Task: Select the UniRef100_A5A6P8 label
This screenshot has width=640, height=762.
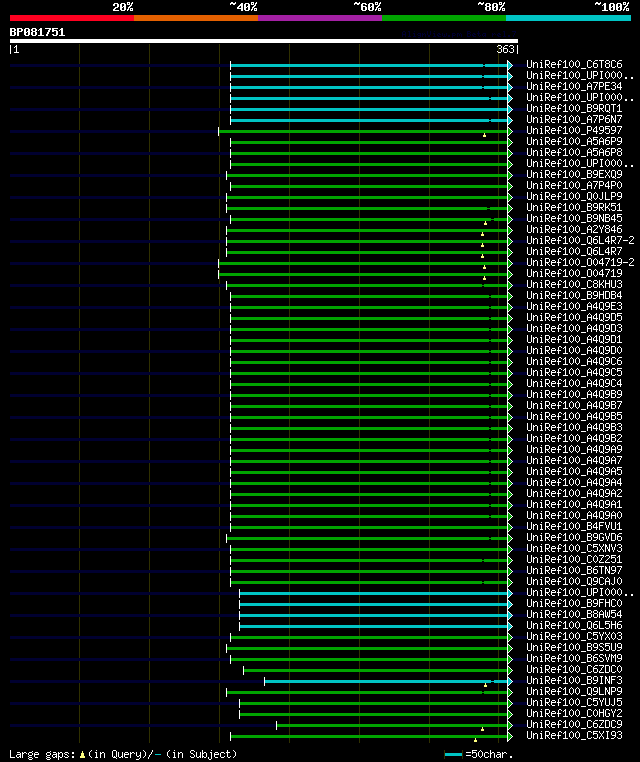Action: click(x=574, y=153)
